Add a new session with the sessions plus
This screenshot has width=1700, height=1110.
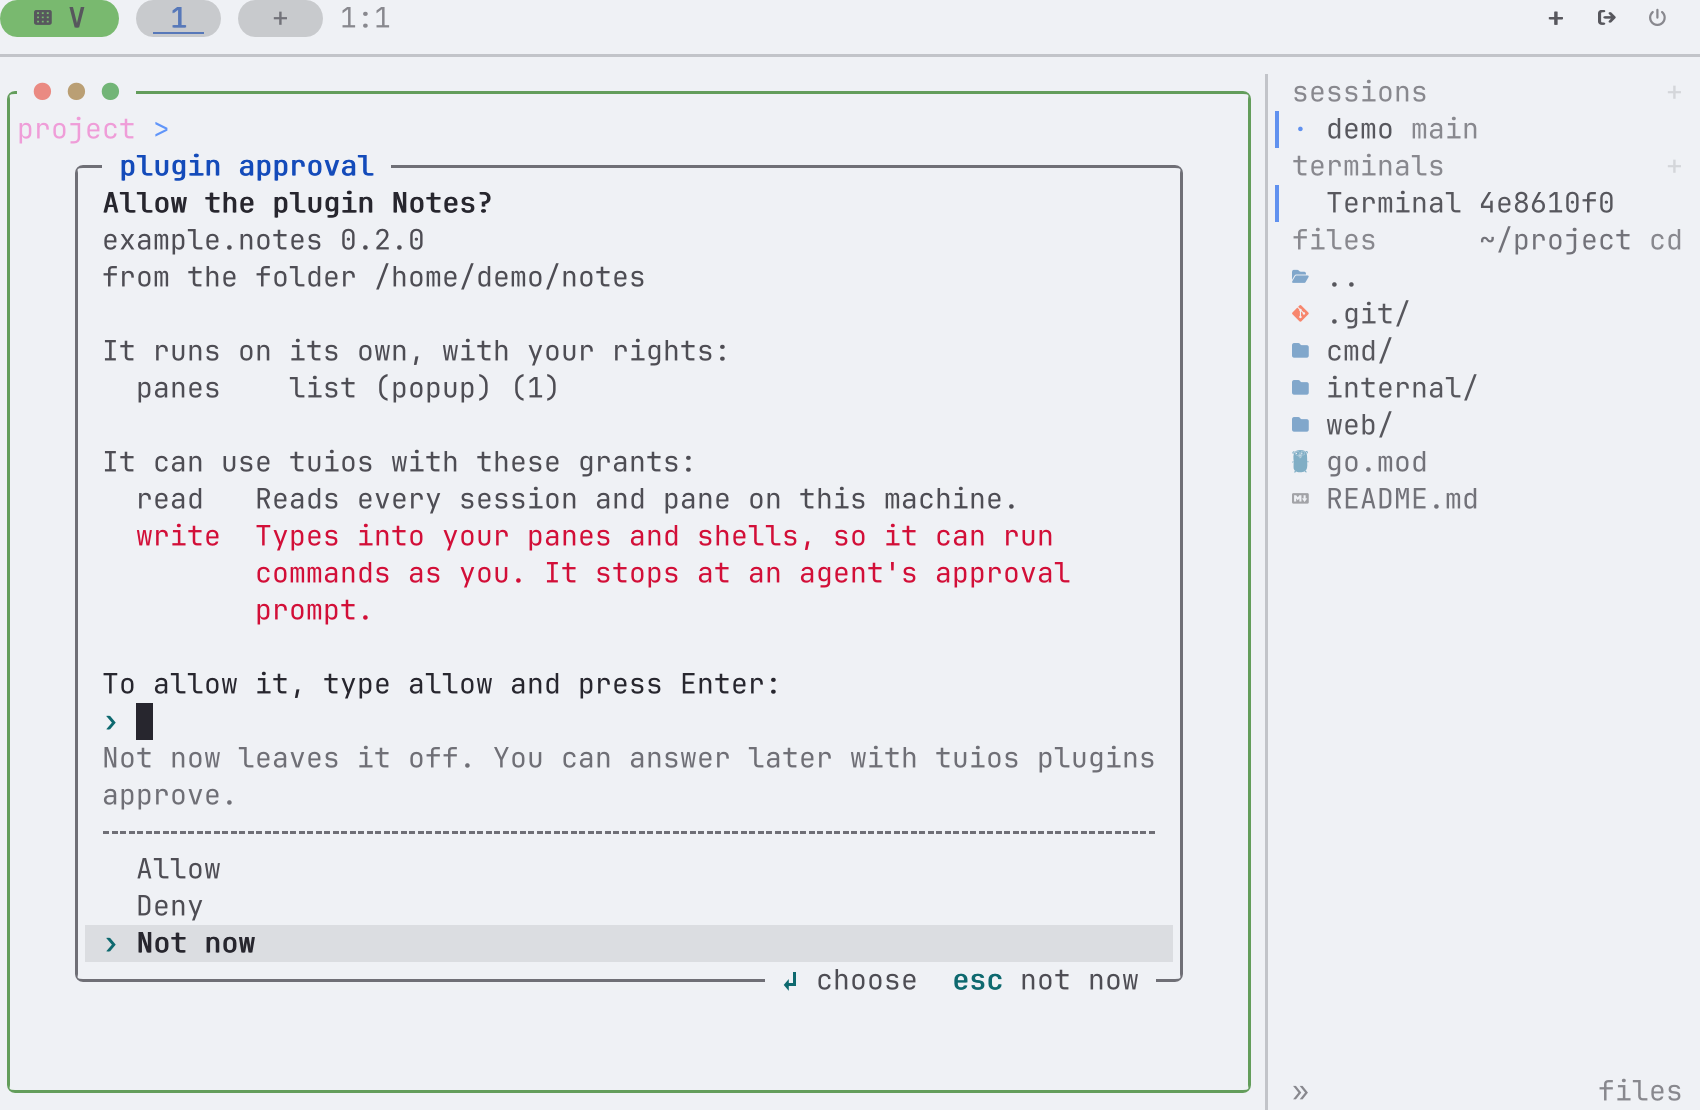pos(1674,92)
